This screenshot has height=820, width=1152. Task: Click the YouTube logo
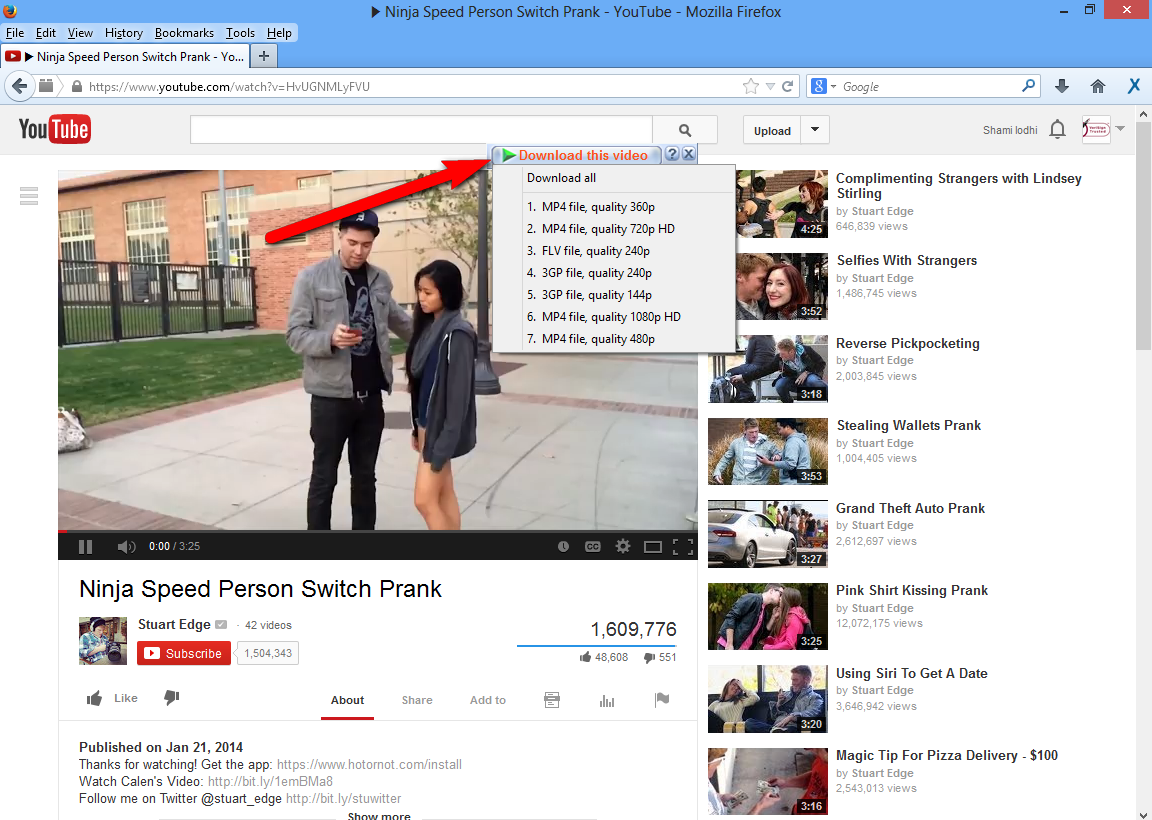[55, 129]
